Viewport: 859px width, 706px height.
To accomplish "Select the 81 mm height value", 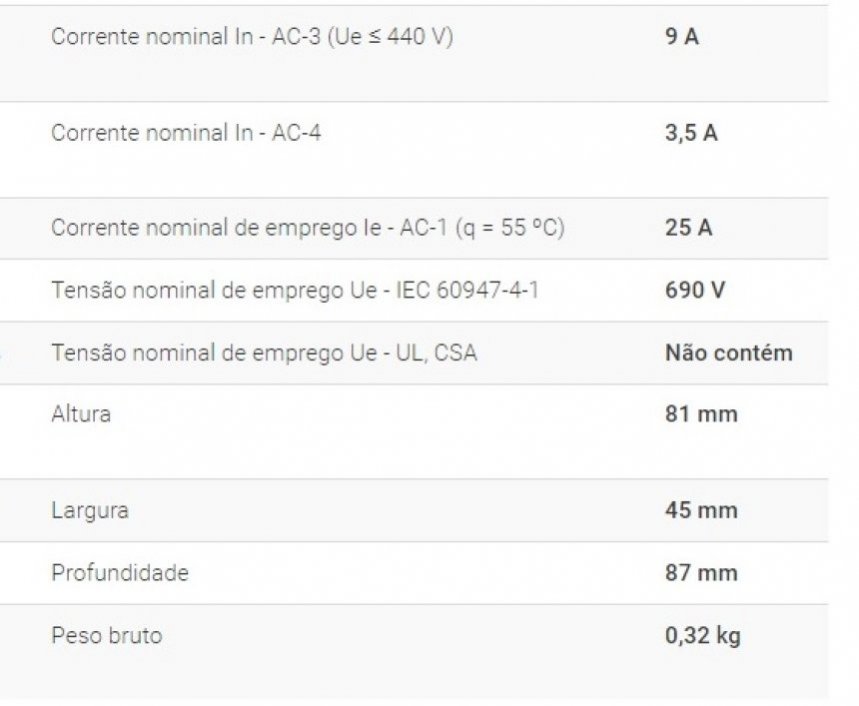I will pos(701,413).
